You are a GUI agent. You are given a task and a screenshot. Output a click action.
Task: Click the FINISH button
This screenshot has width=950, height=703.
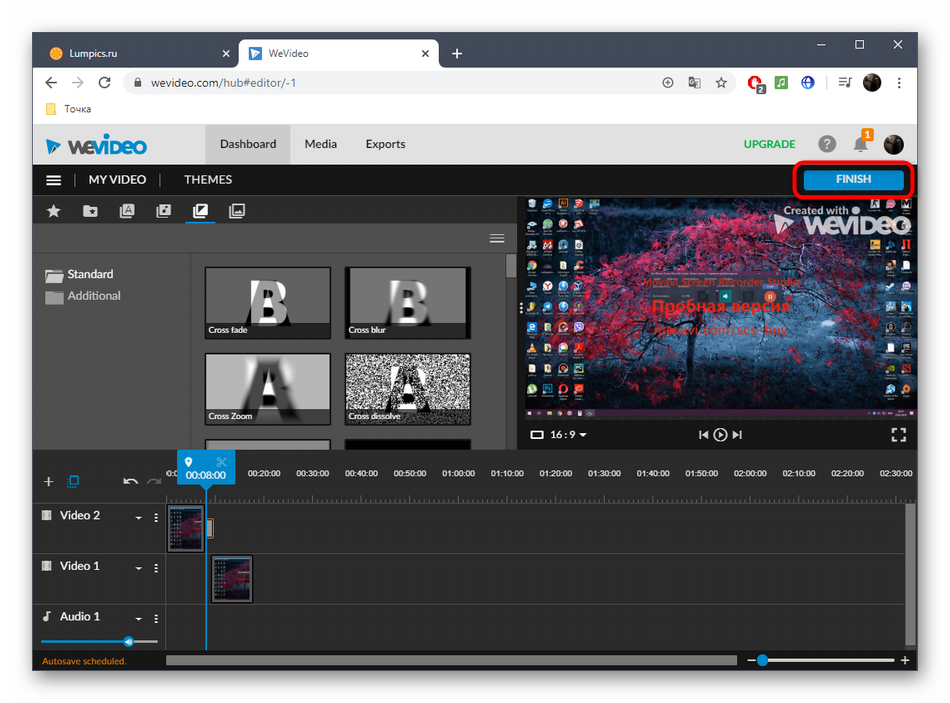tap(853, 180)
